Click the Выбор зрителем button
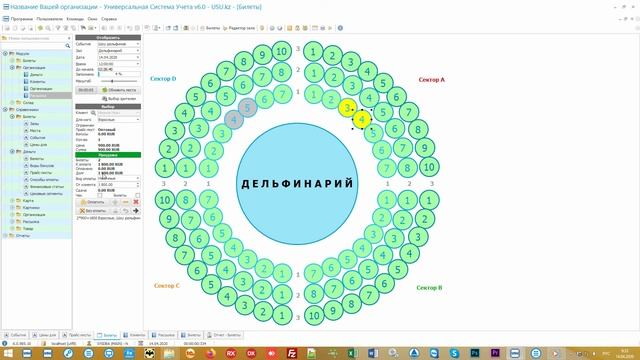 point(119,99)
